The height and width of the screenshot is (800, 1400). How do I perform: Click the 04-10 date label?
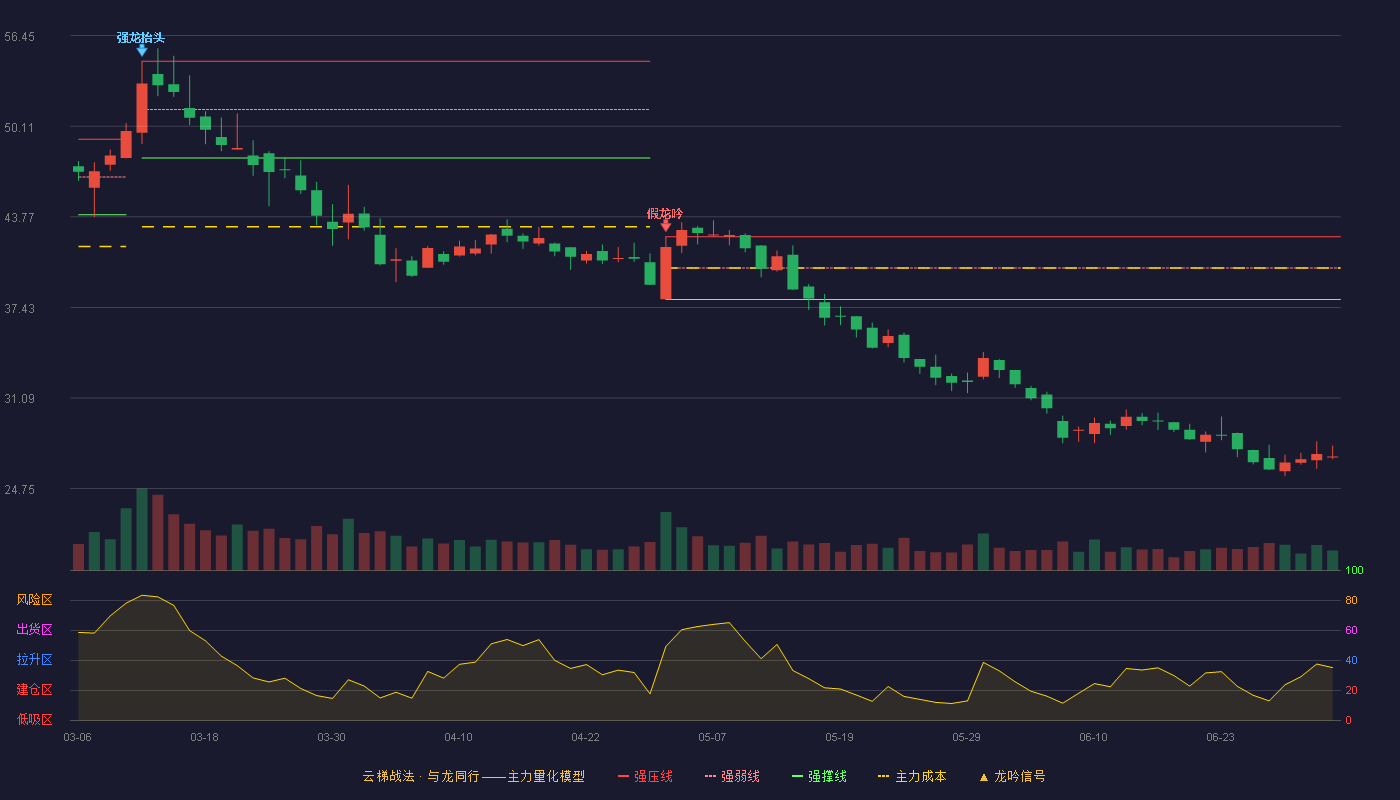[x=458, y=737]
